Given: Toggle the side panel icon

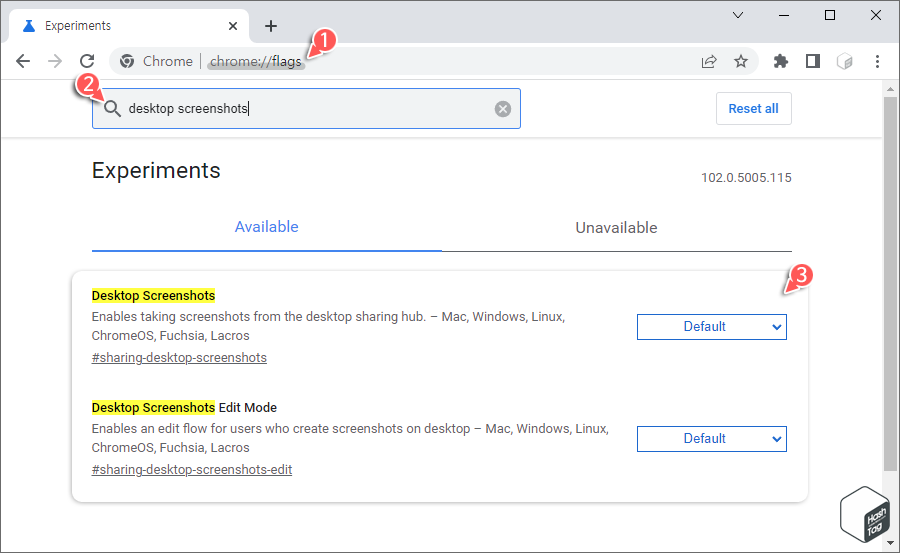Looking at the screenshot, I should point(813,61).
